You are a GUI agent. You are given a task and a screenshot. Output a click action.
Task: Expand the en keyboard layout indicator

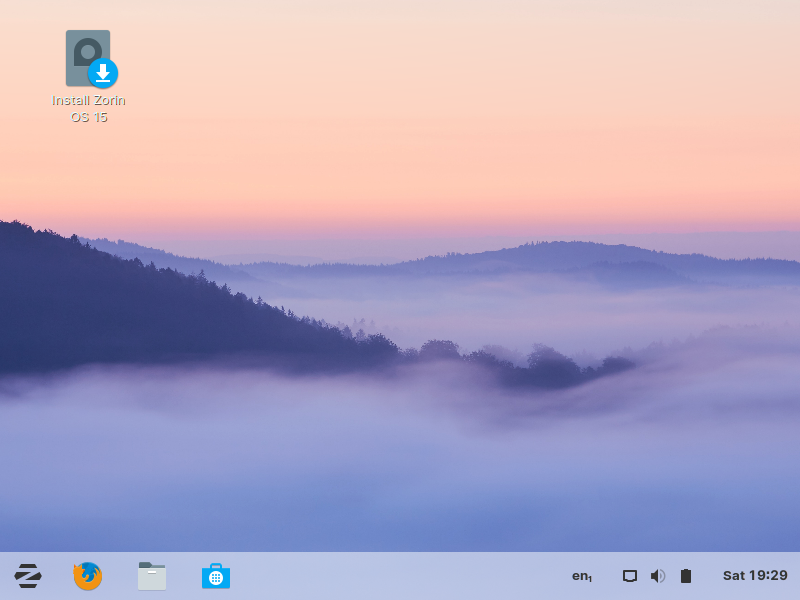[581, 576]
